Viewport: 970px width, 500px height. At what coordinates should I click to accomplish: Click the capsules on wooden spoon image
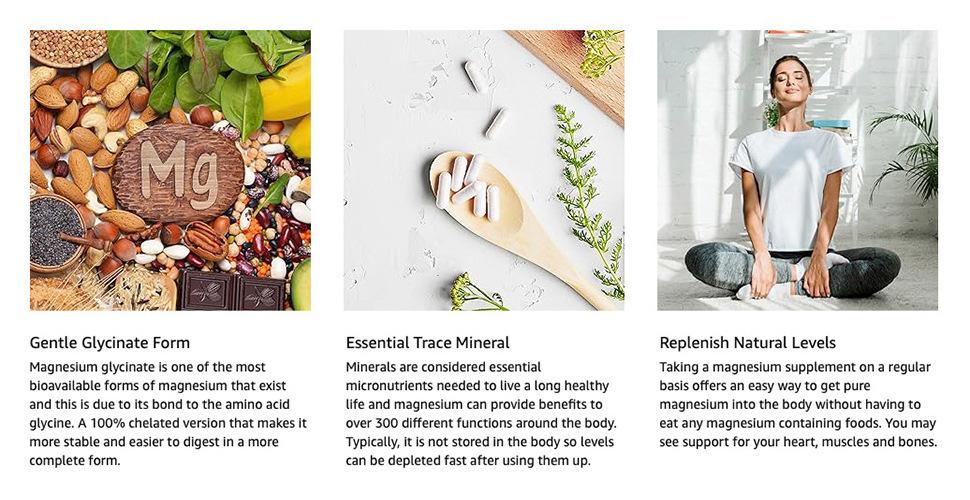pyautogui.click(x=484, y=170)
